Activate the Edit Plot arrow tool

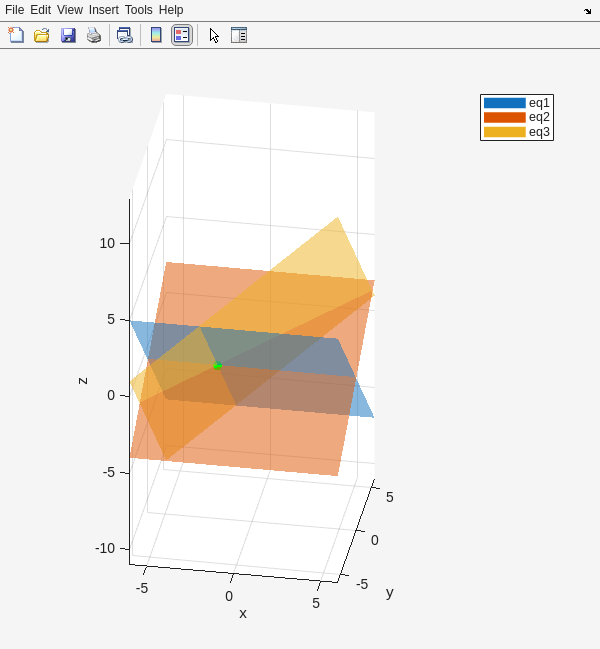pyautogui.click(x=214, y=35)
